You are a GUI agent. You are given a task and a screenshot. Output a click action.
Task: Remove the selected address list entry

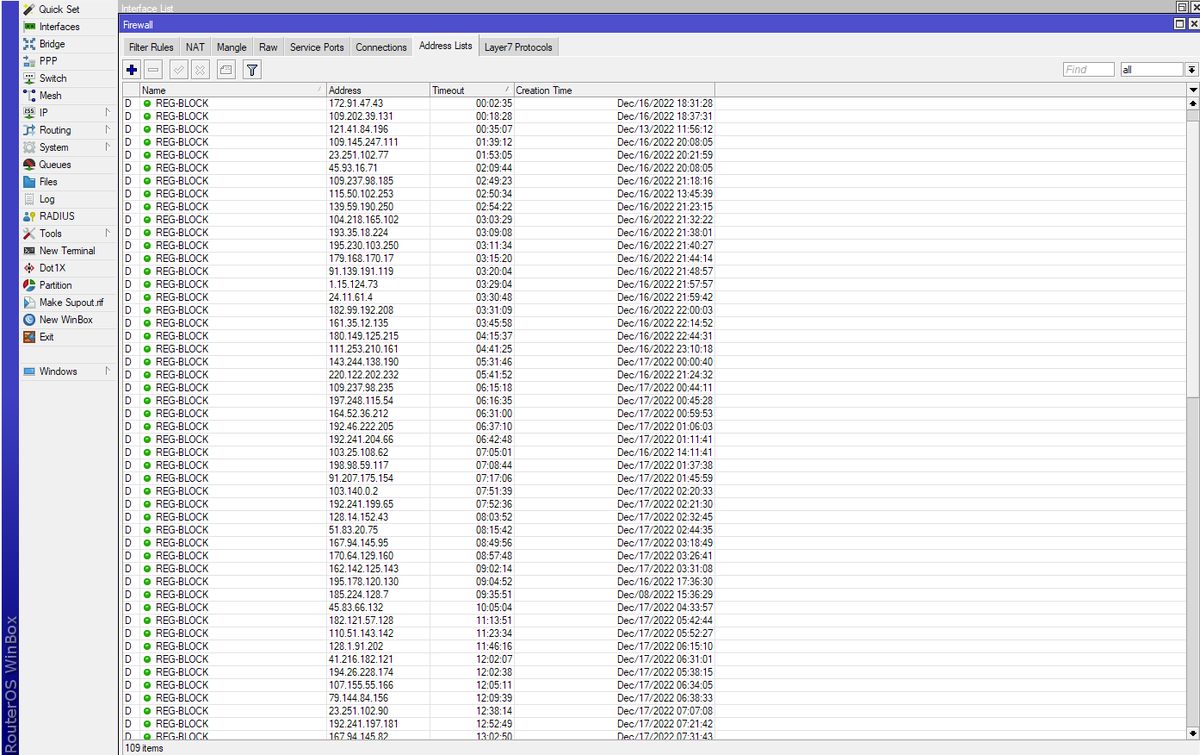(153, 69)
